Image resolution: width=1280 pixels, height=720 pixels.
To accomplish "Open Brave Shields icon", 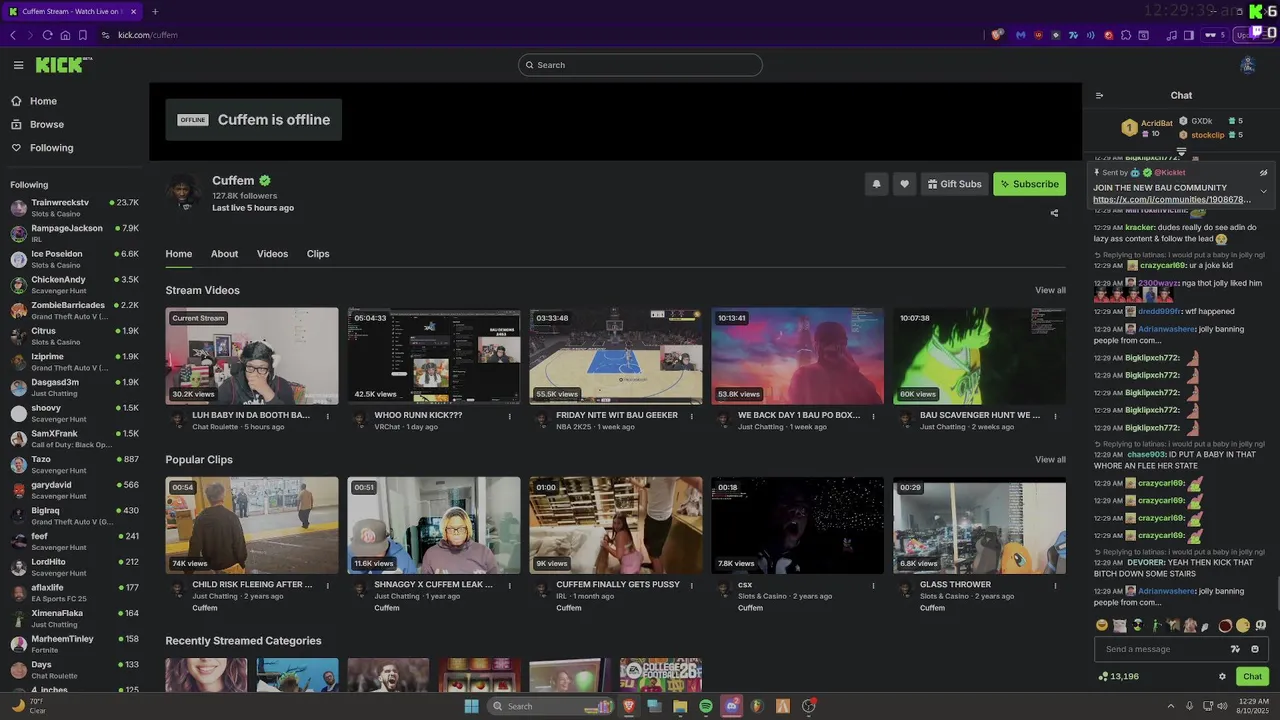I will click(x=997, y=35).
